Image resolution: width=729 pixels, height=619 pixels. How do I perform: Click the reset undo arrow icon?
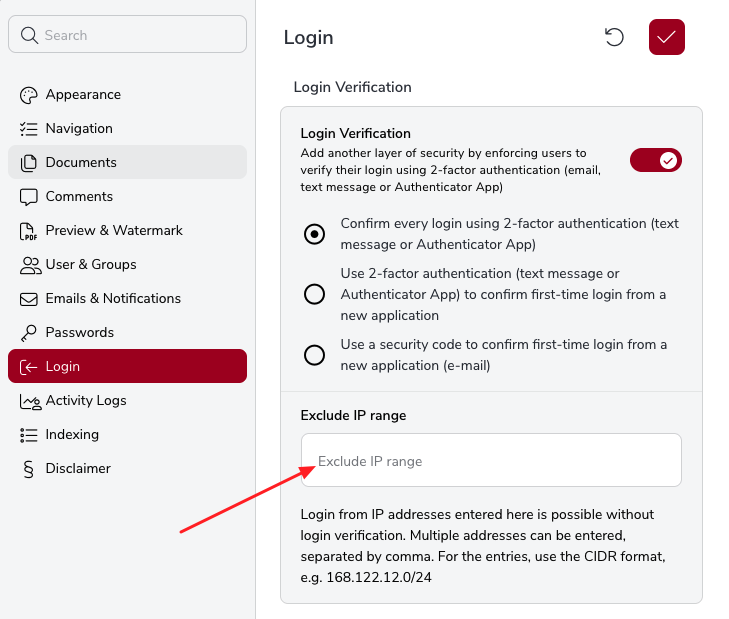(x=614, y=37)
